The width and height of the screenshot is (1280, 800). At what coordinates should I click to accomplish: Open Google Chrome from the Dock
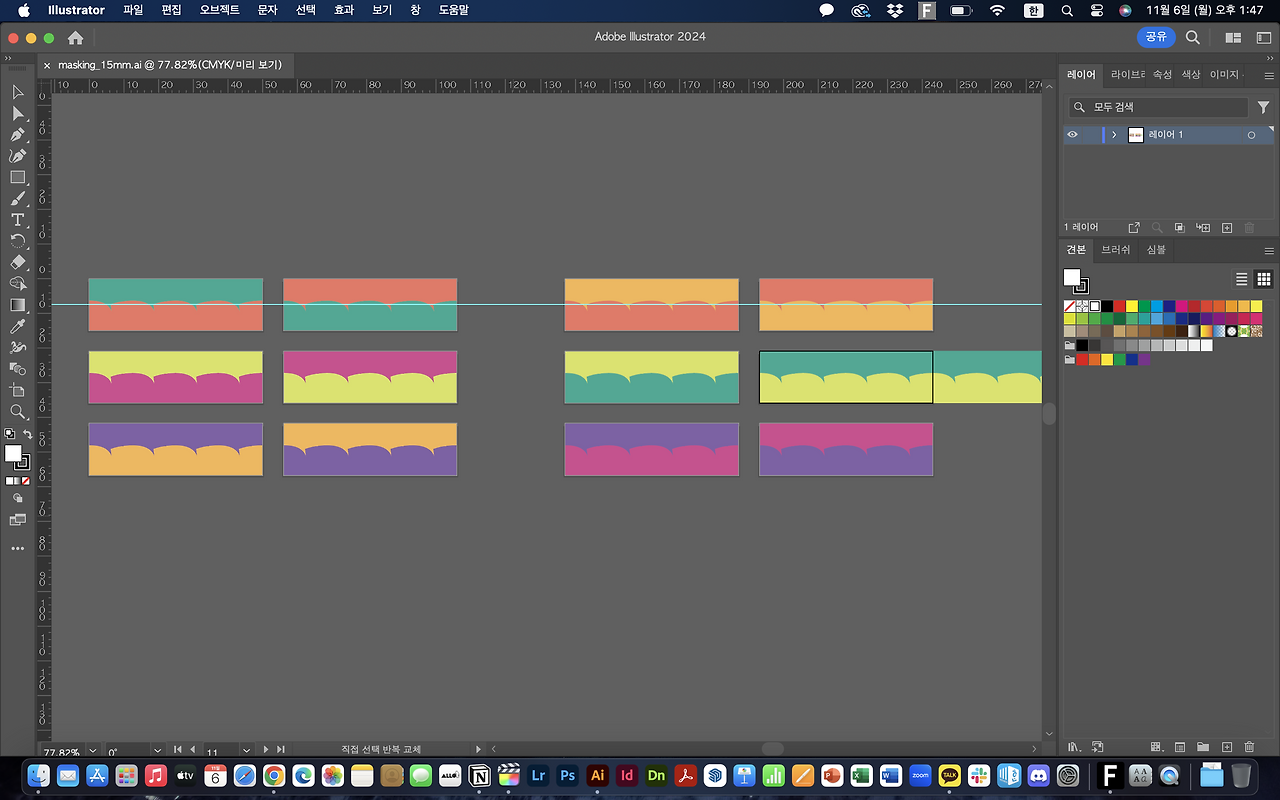pos(274,775)
